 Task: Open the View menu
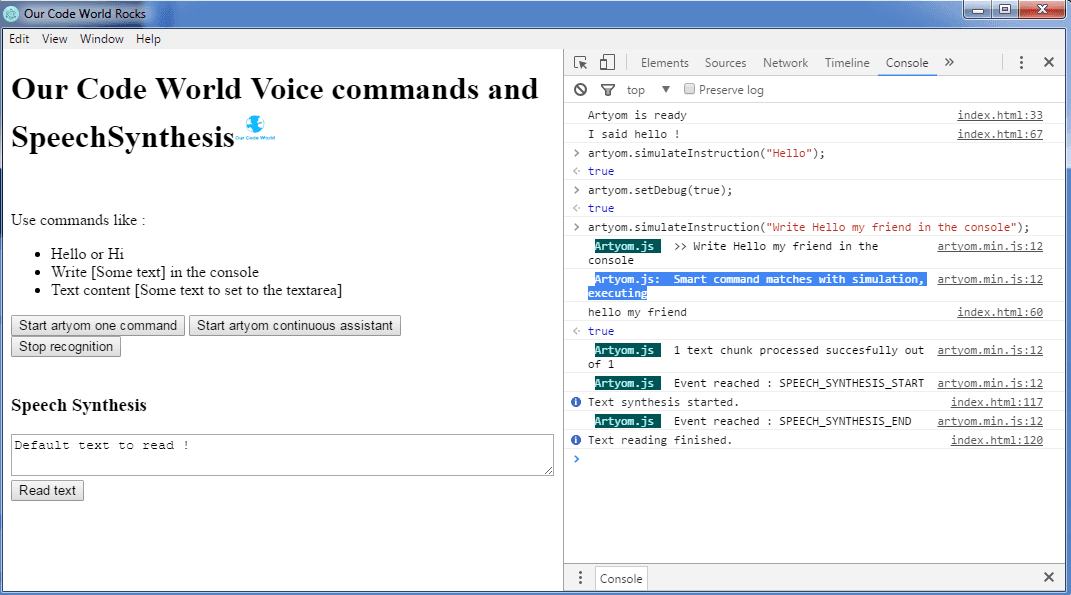[x=55, y=39]
